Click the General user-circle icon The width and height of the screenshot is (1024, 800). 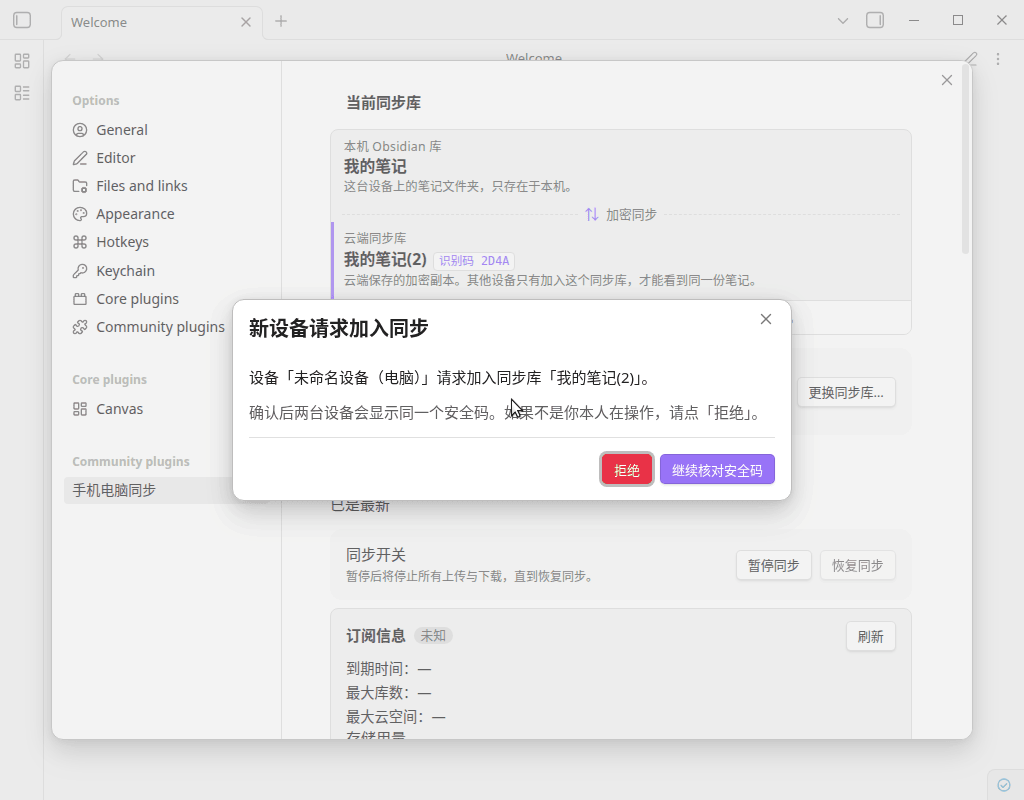click(80, 130)
